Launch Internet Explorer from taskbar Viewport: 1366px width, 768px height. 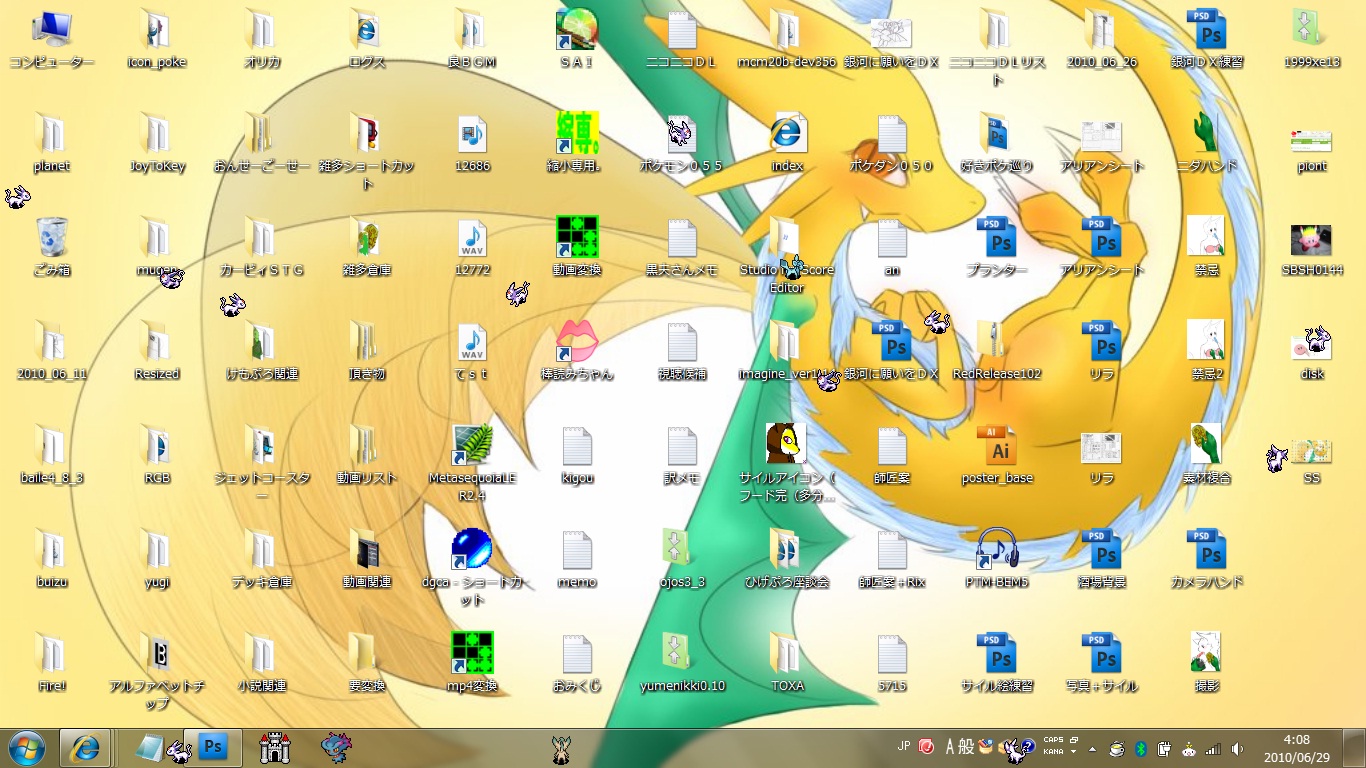click(85, 747)
